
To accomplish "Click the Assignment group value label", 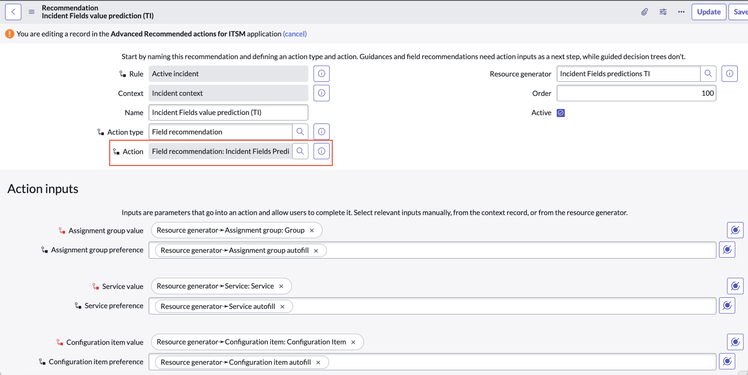I will pyautogui.click(x=106, y=230).
